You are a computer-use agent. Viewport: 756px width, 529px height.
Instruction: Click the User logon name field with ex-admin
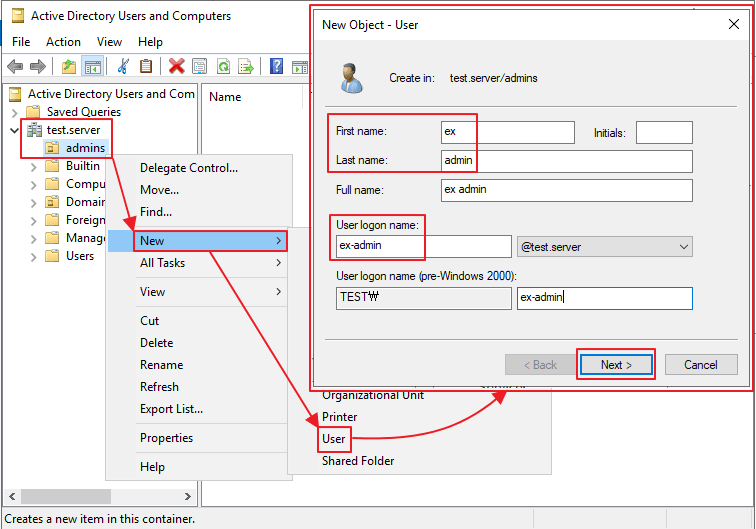click(x=424, y=246)
